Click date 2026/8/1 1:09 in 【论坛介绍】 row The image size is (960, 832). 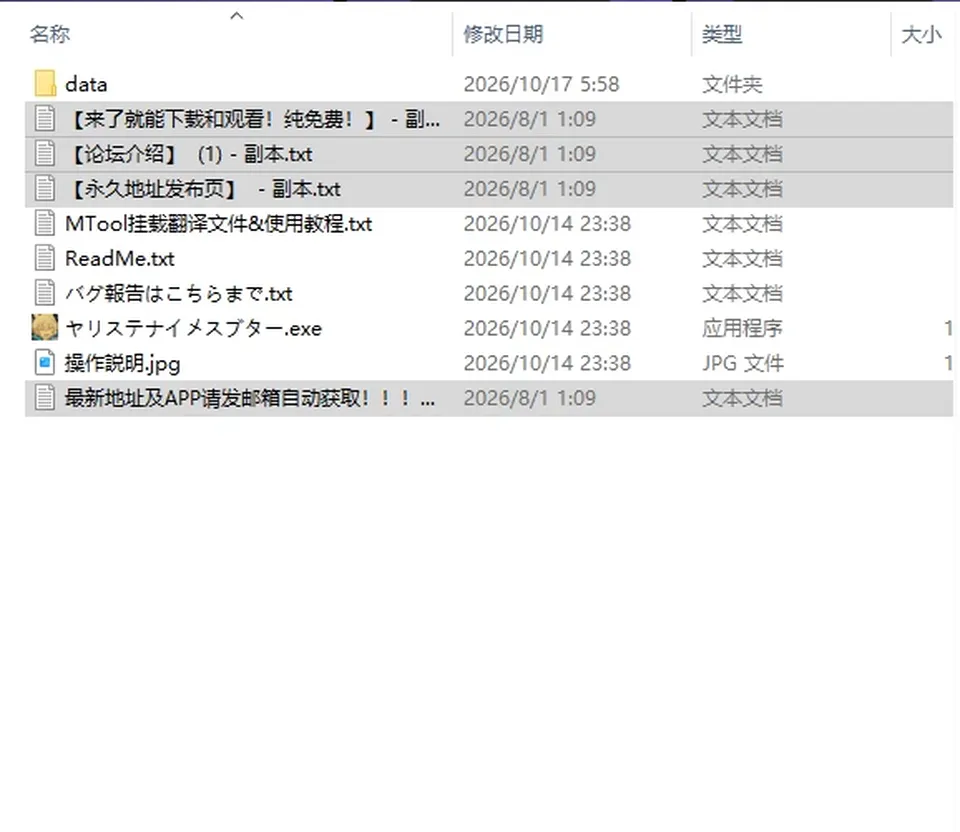click(x=530, y=154)
